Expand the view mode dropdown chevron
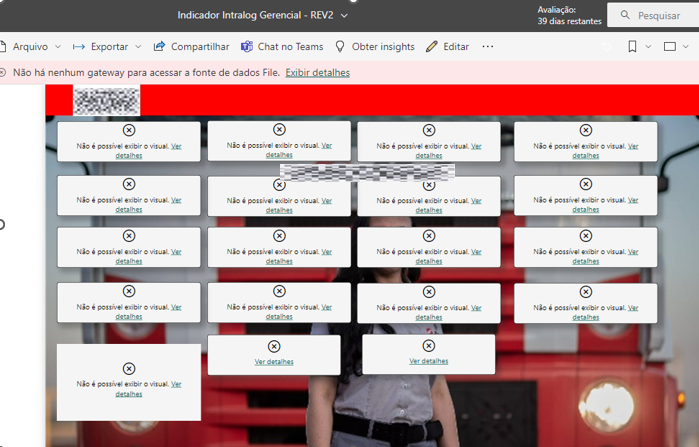 686,47
